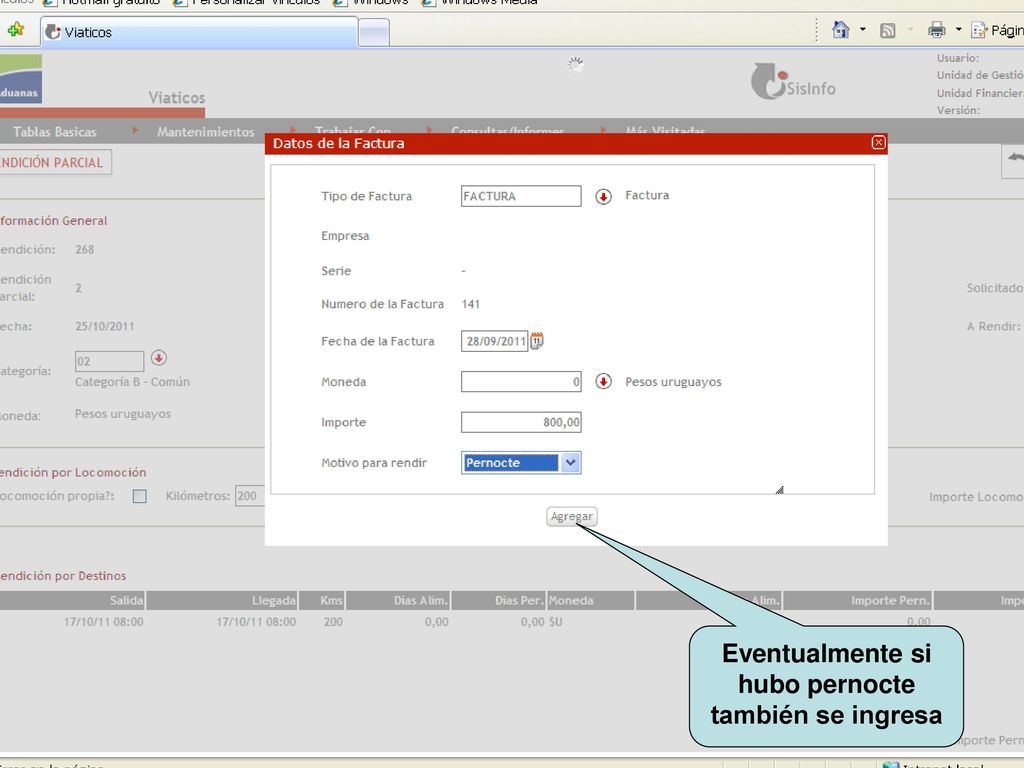
Task: Click the Moneda code input field
Action: 521,381
